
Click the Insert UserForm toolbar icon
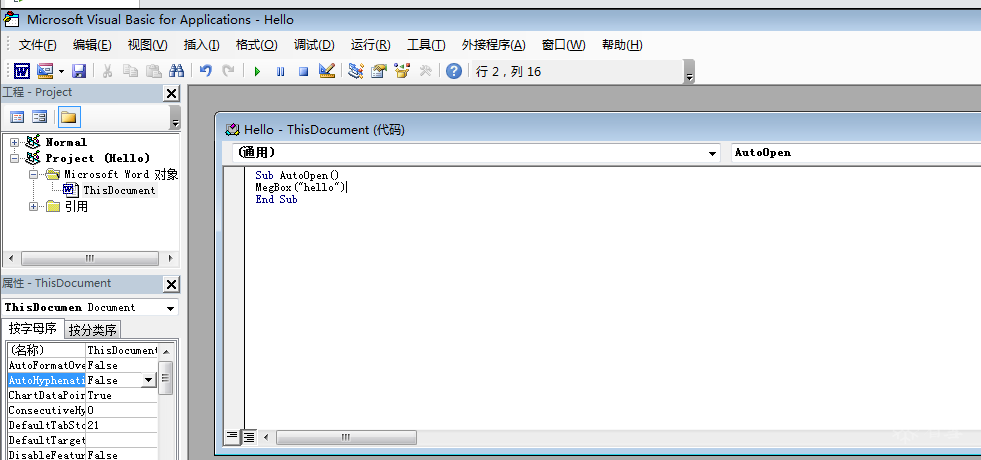[x=45, y=71]
